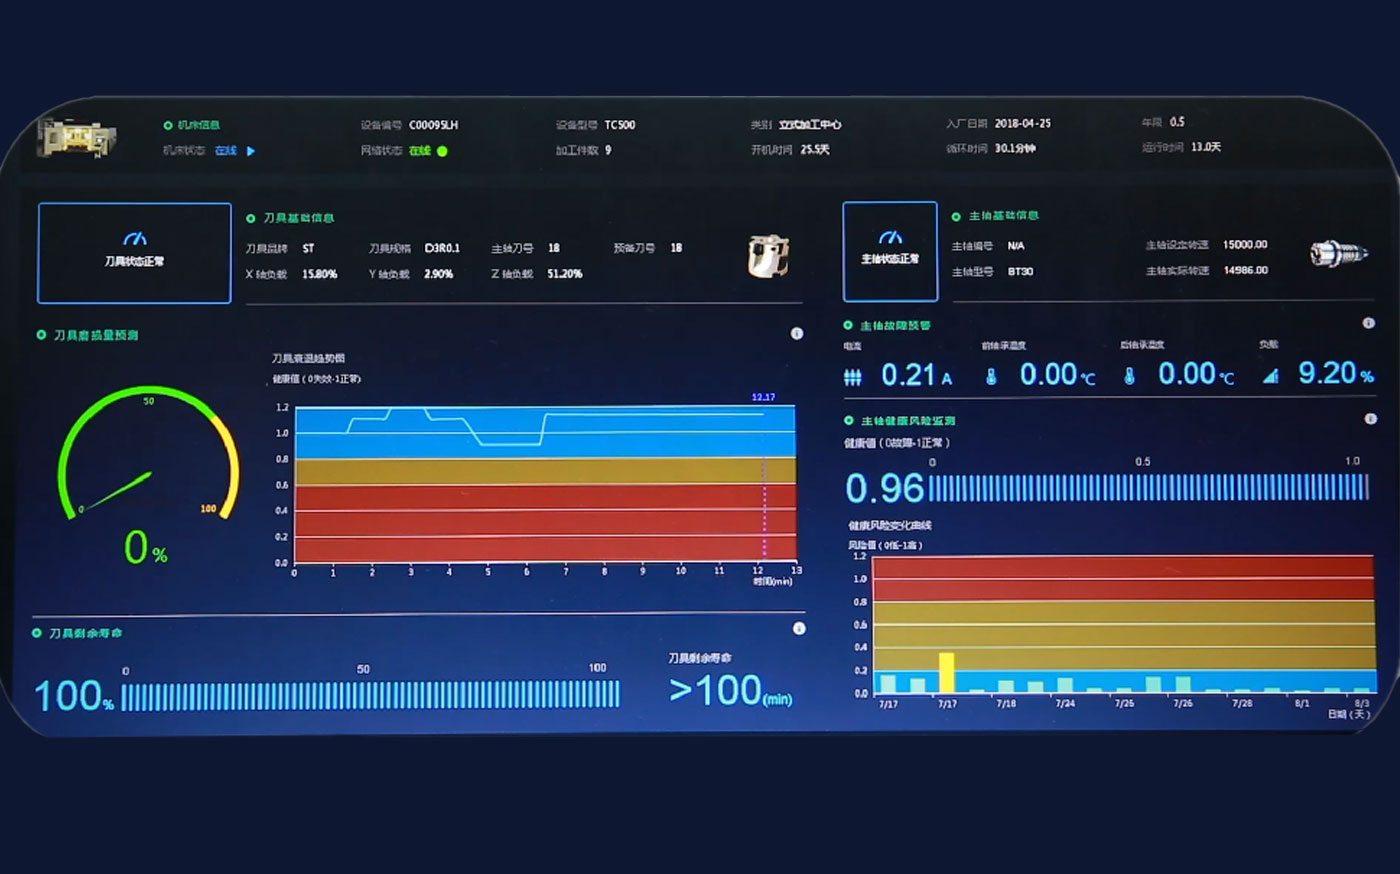Select the entry date 2018-04-25
This screenshot has width=1400, height=874.
(1023, 123)
